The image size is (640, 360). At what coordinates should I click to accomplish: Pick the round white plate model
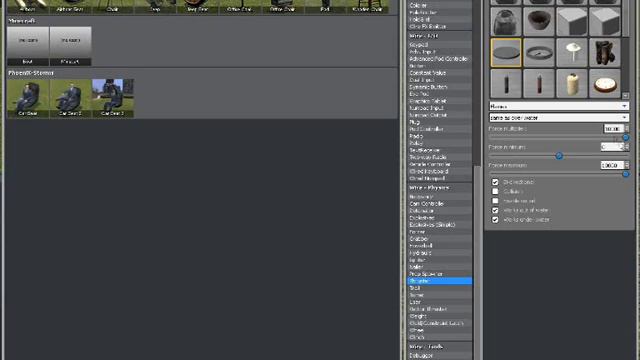pos(604,84)
